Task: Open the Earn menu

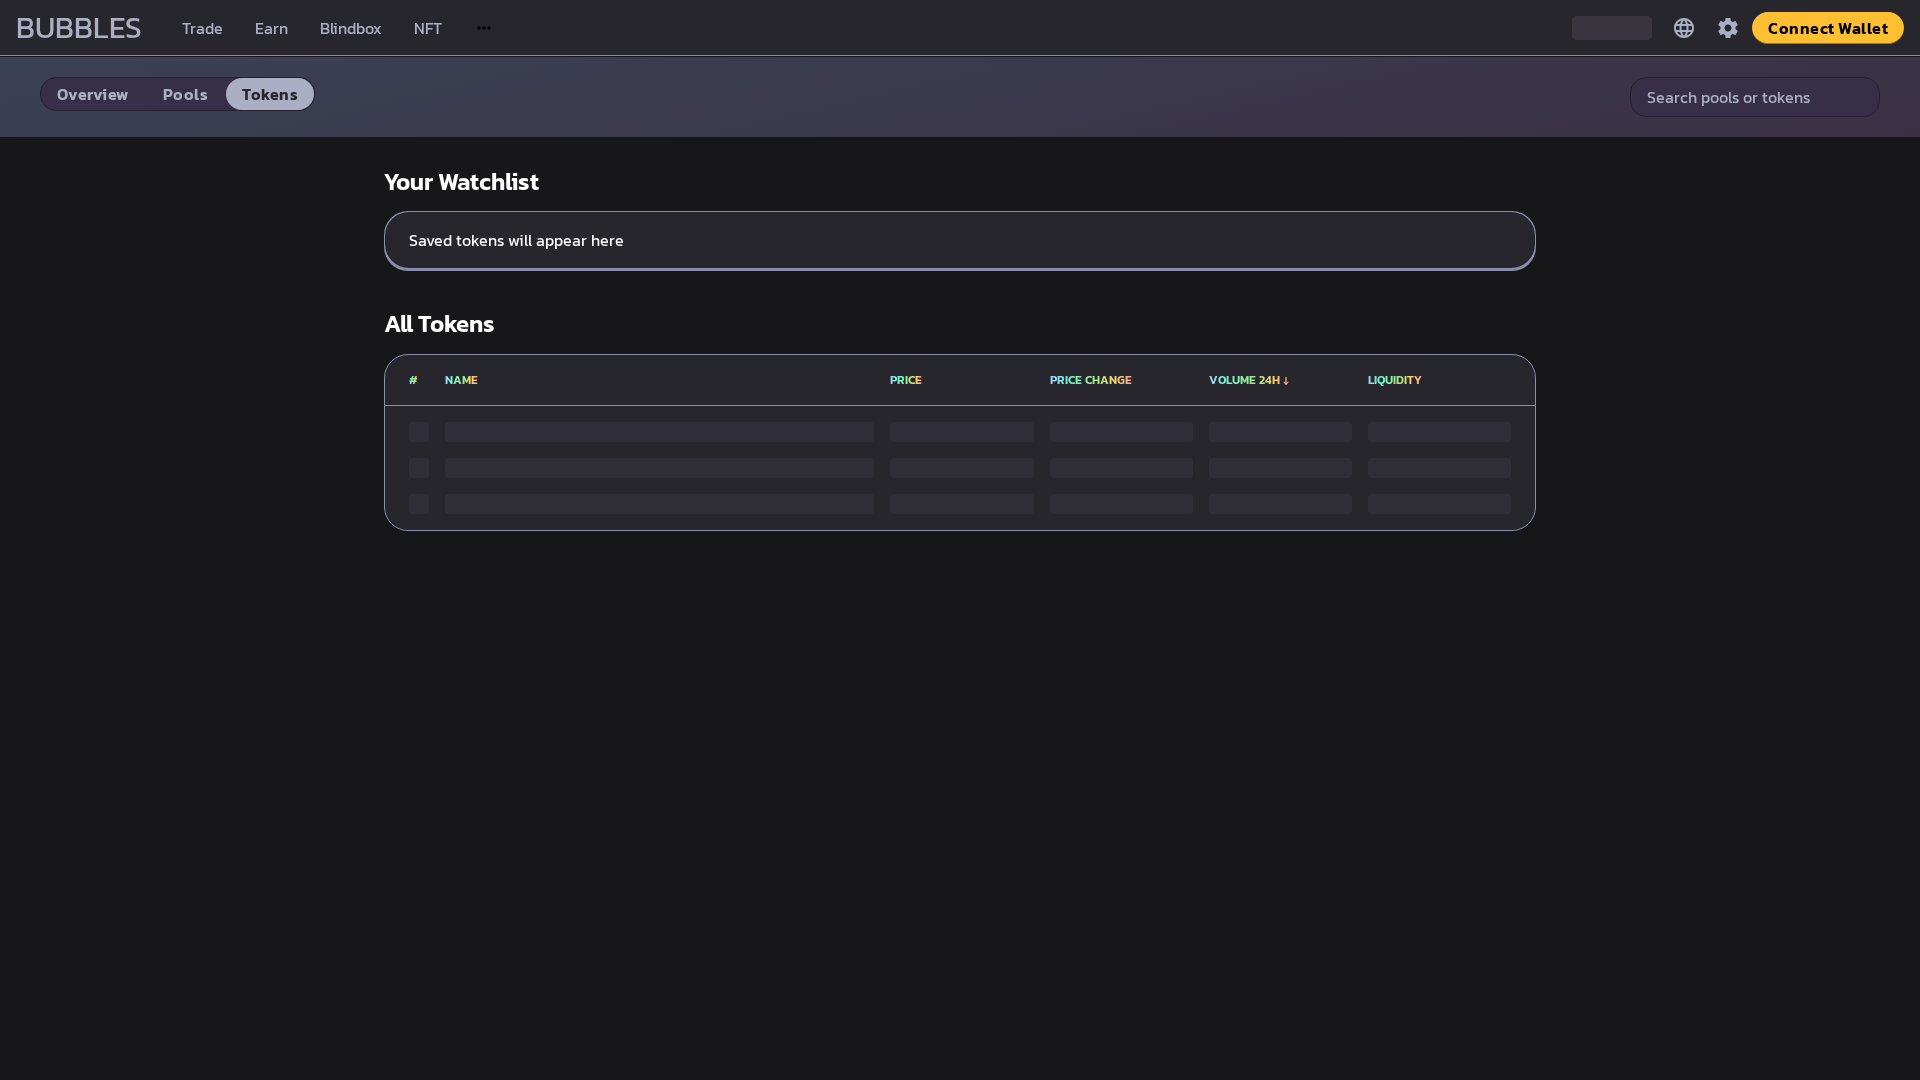Action: pyautogui.click(x=271, y=28)
